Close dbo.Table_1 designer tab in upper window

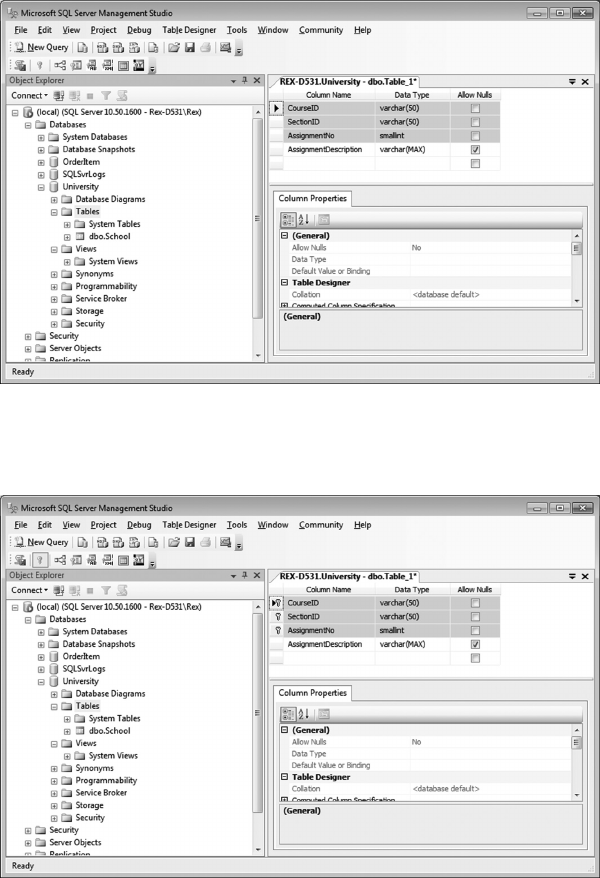(585, 82)
